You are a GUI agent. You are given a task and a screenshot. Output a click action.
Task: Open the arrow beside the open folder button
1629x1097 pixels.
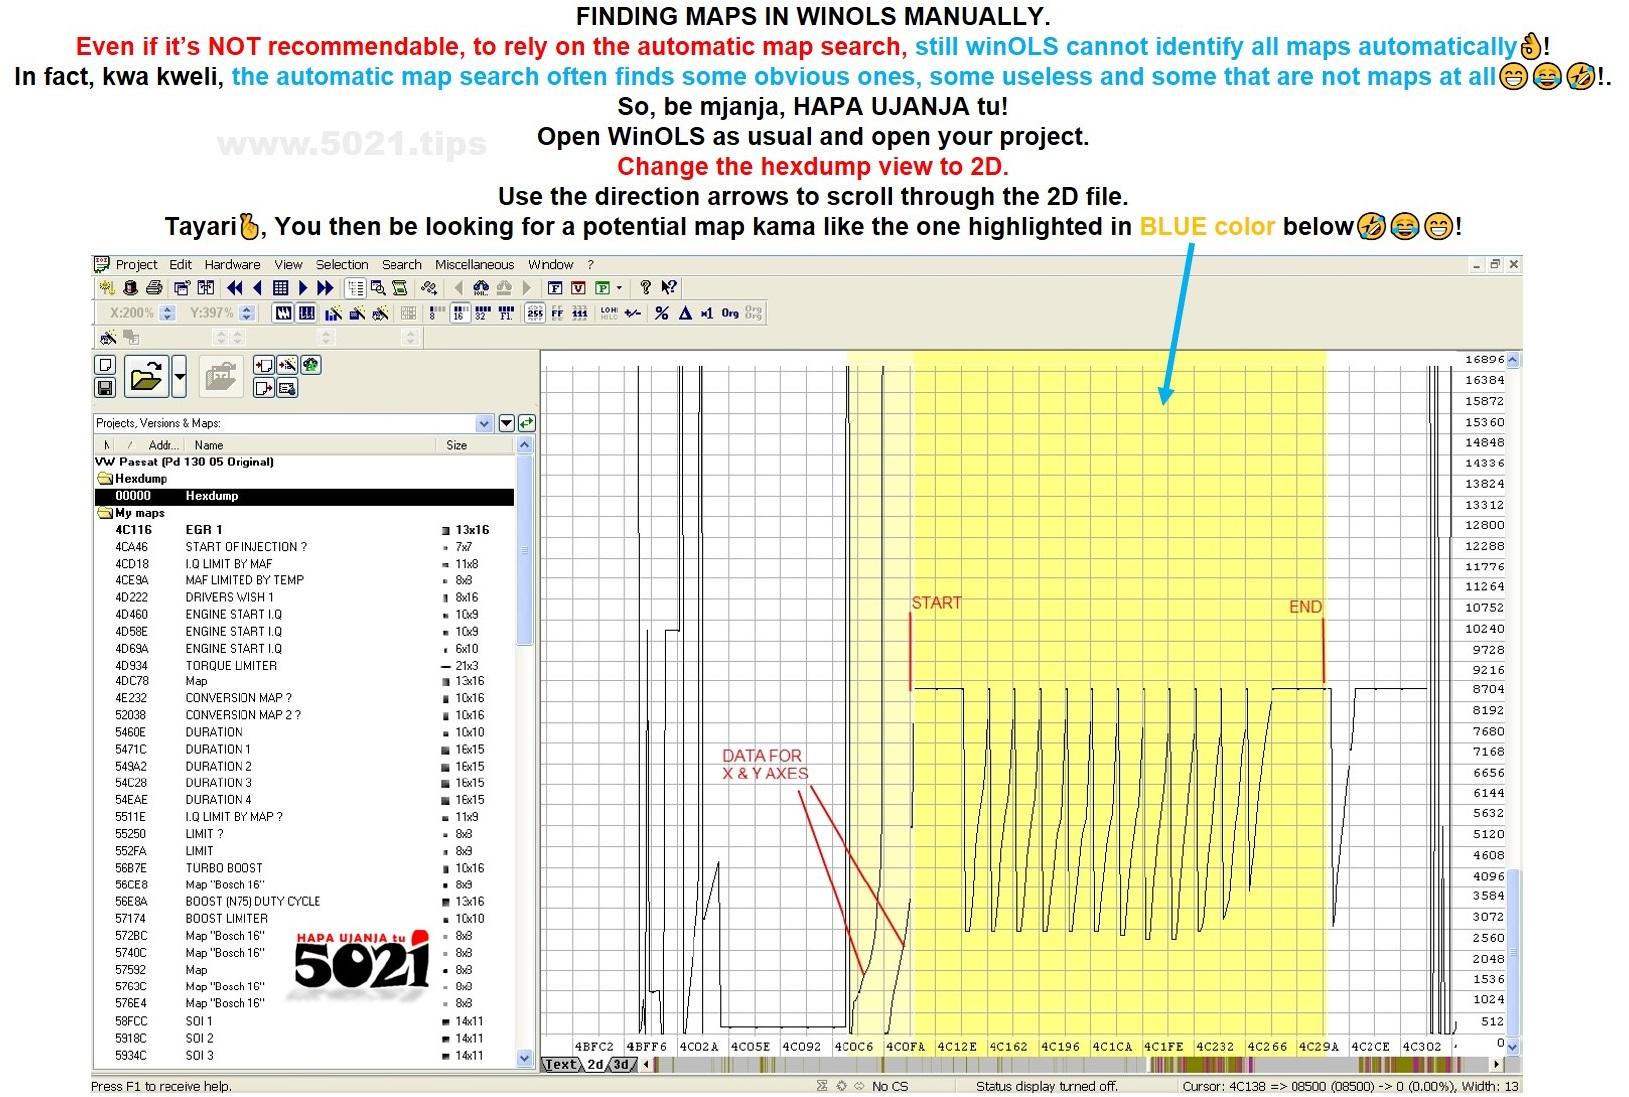[x=179, y=377]
